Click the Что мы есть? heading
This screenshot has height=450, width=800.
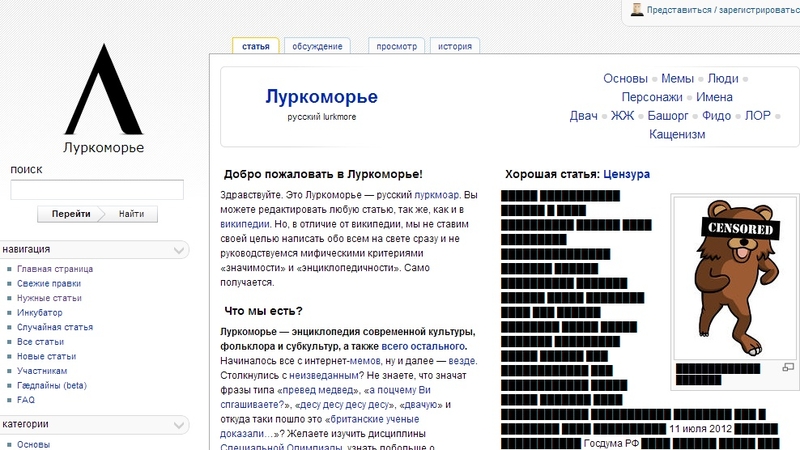click(x=263, y=311)
